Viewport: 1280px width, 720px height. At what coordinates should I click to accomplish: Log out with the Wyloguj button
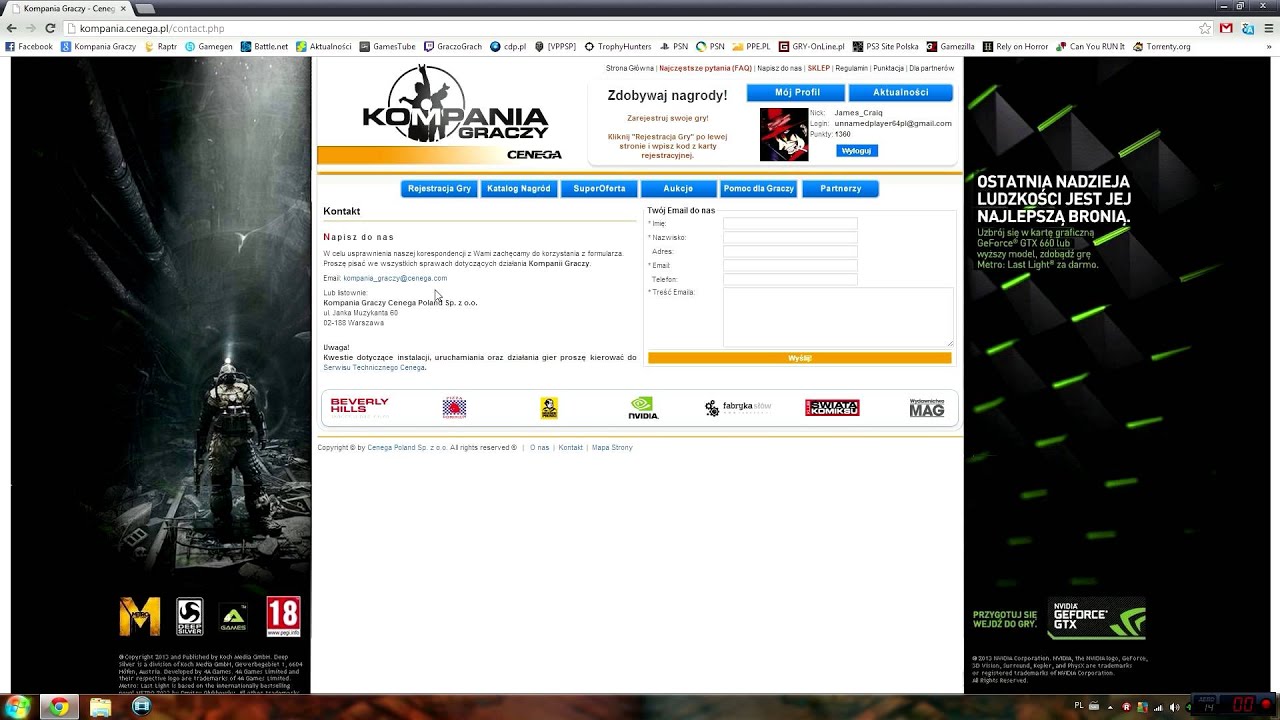click(x=857, y=151)
